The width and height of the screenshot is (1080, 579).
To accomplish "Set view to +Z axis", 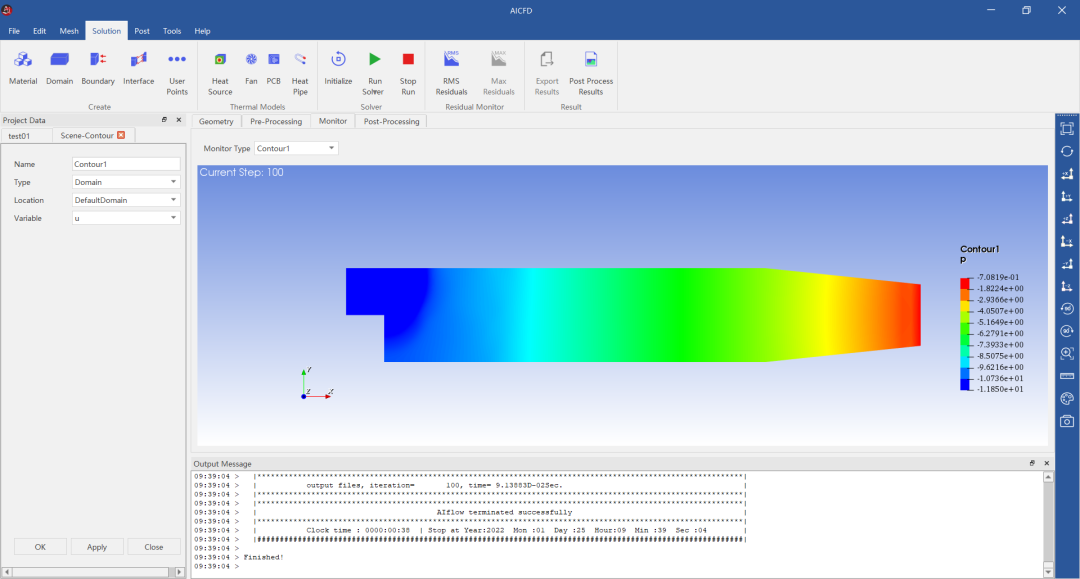I will tap(1067, 219).
